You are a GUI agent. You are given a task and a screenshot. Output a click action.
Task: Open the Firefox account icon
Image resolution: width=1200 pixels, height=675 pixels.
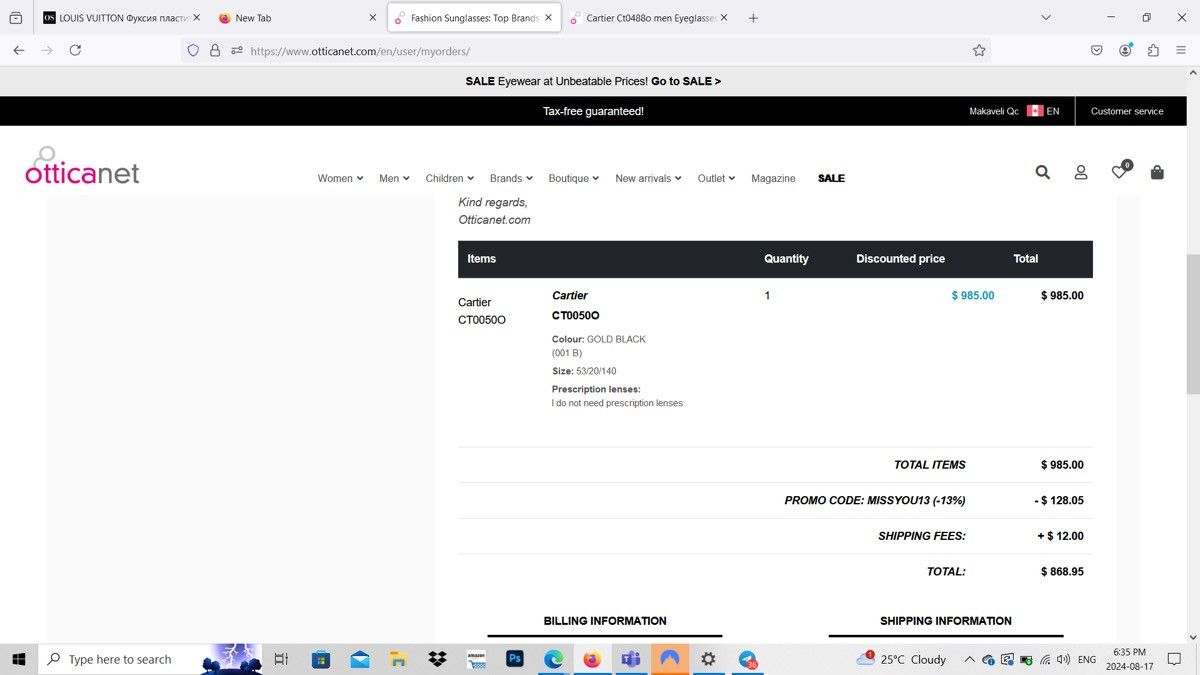(x=1125, y=50)
